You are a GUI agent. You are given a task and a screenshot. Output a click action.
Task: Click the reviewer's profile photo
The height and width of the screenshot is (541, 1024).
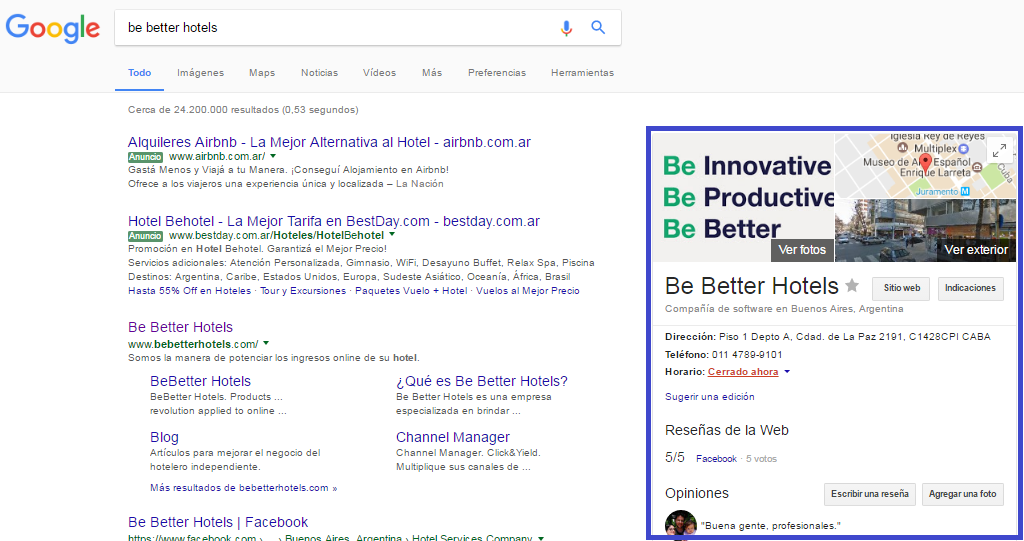click(680, 524)
